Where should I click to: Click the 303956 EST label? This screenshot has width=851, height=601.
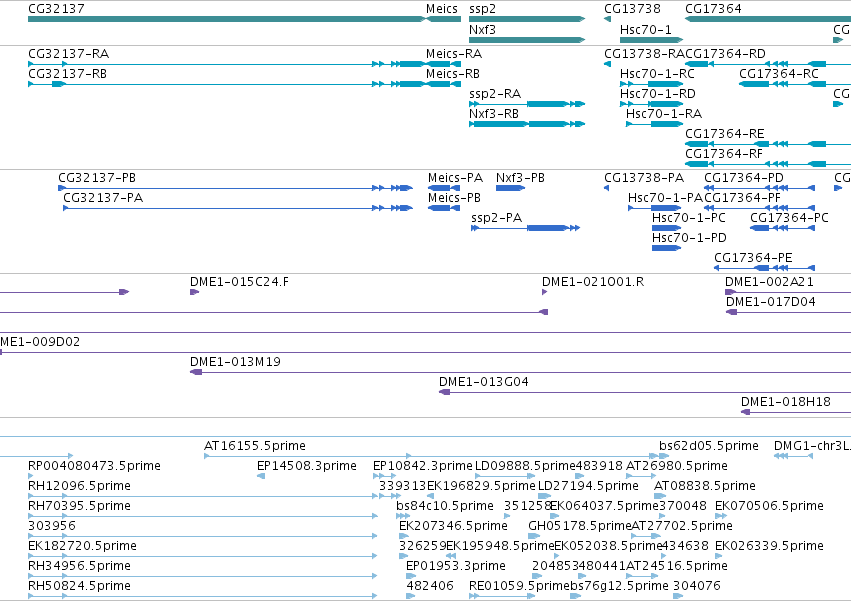[x=52, y=526]
